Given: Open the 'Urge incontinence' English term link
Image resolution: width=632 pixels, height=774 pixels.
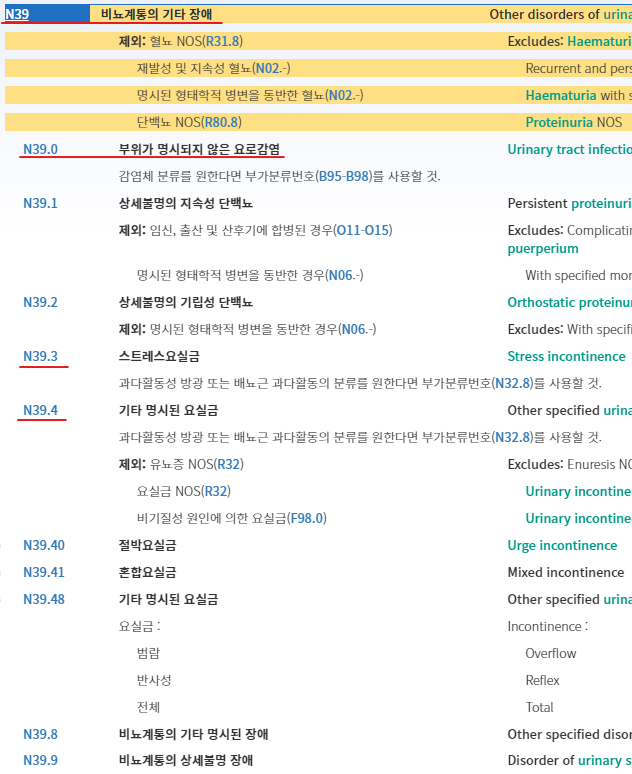Looking at the screenshot, I should coord(562,545).
